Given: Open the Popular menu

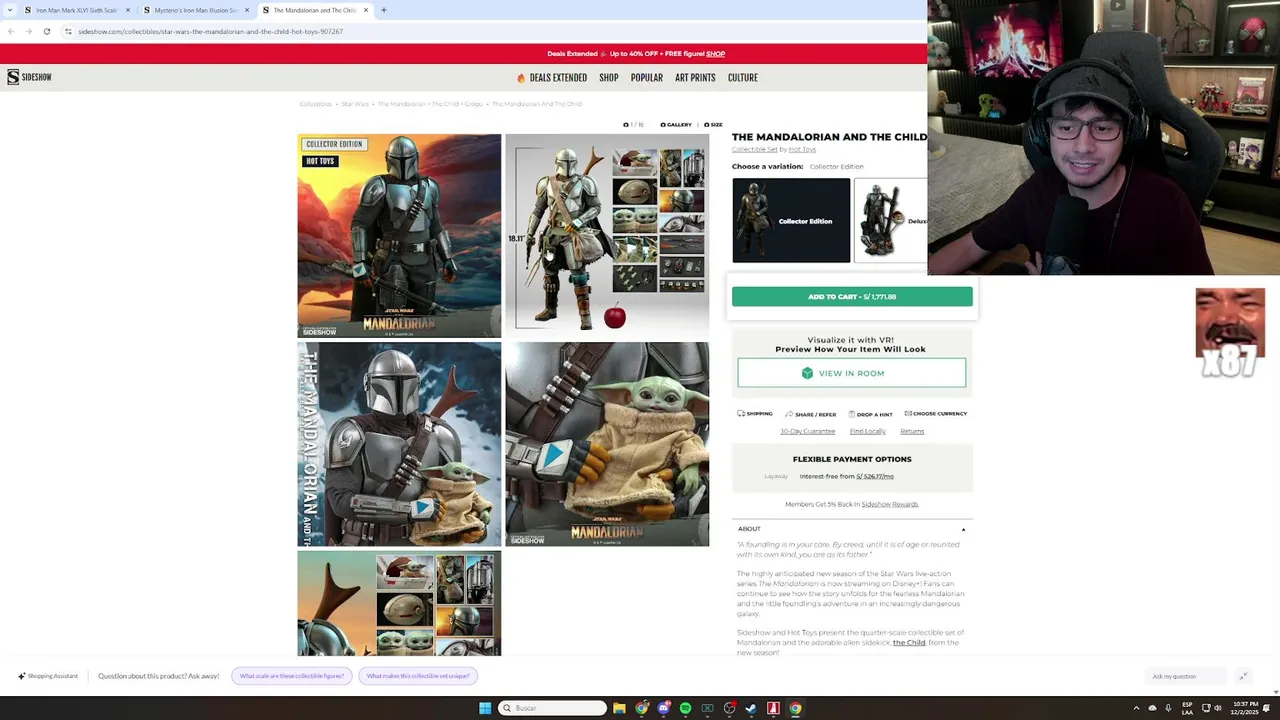Looking at the screenshot, I should pos(647,78).
